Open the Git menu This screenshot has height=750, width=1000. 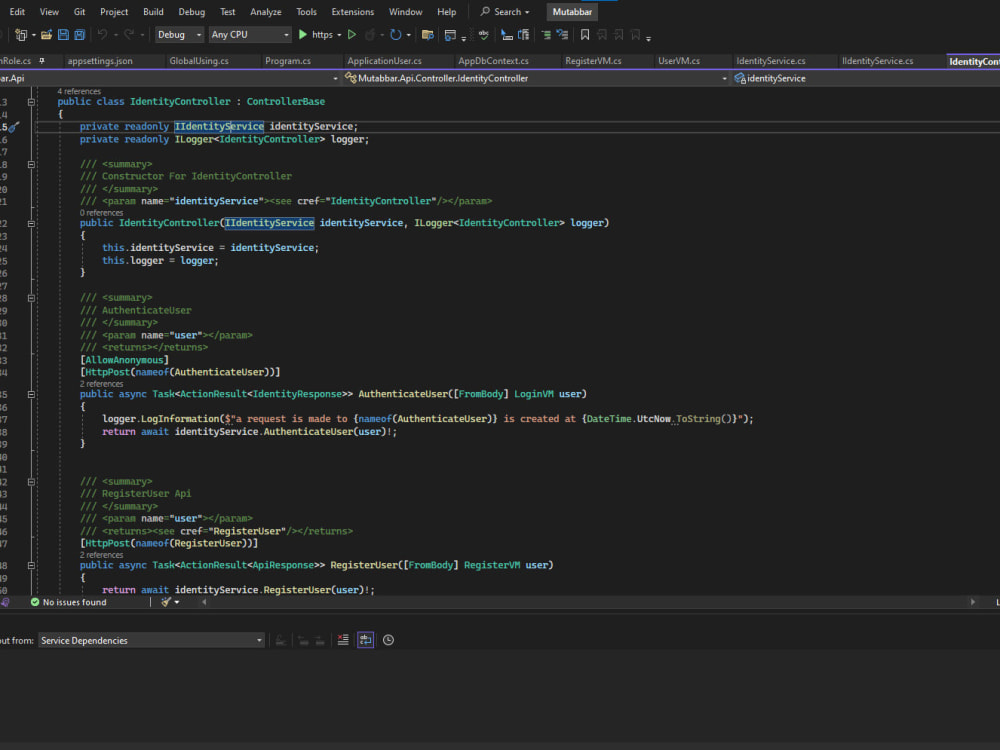[x=78, y=11]
